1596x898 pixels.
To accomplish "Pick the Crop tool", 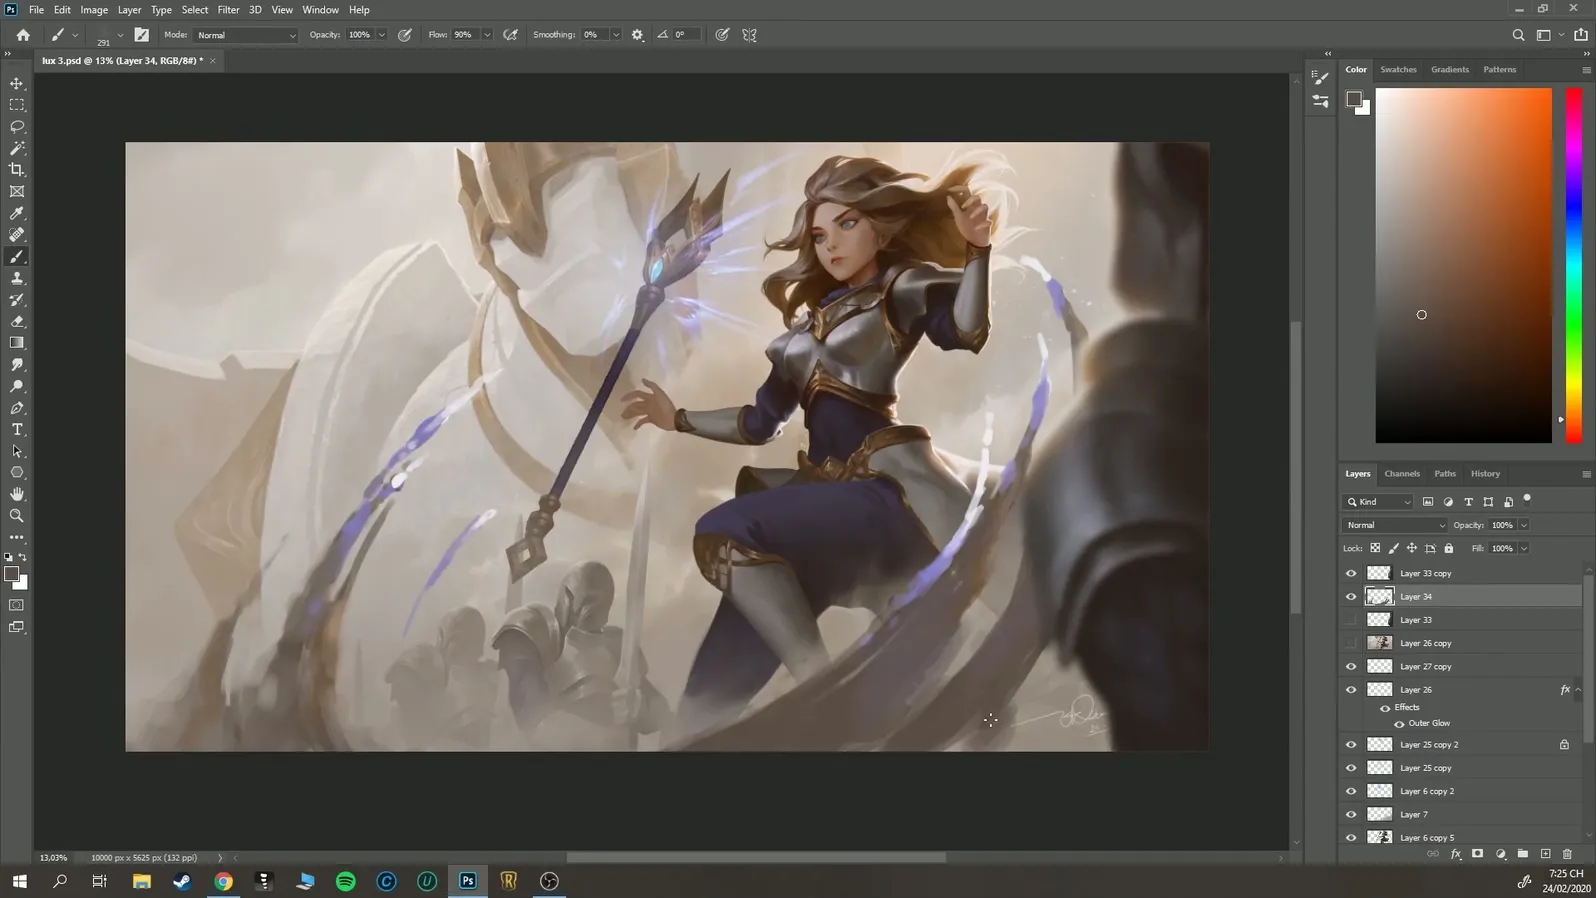I will (17, 170).
